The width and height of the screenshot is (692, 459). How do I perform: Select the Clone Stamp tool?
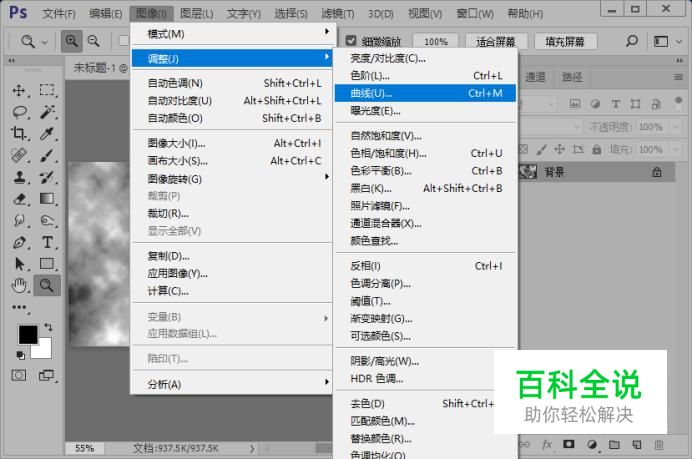(19, 177)
